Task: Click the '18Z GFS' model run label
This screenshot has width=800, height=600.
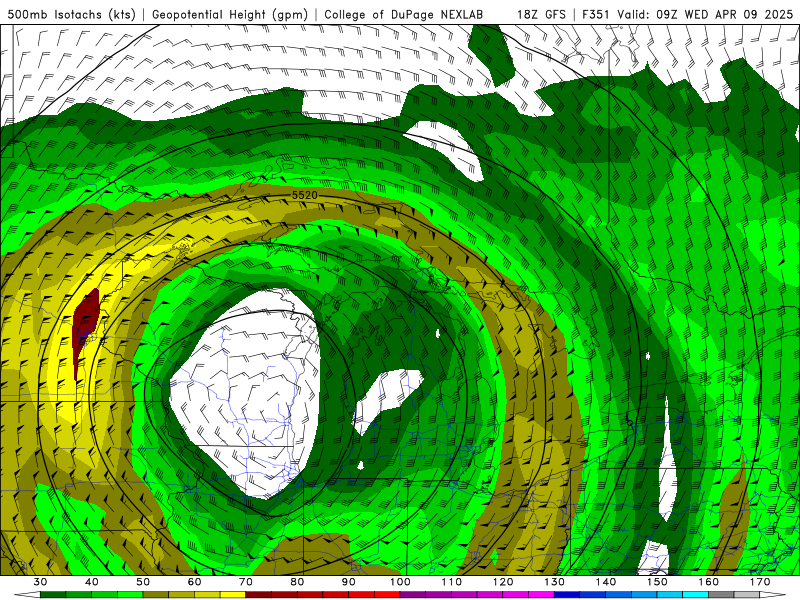Action: coord(541,15)
